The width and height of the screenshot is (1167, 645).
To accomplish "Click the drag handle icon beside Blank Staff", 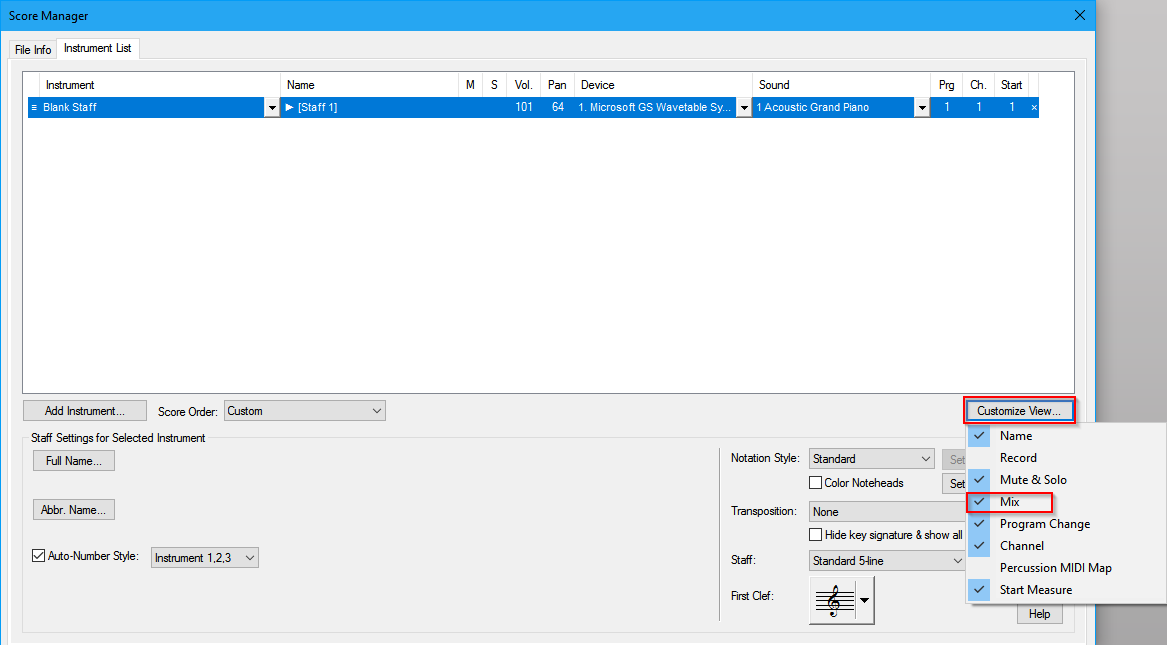I will [x=33, y=107].
